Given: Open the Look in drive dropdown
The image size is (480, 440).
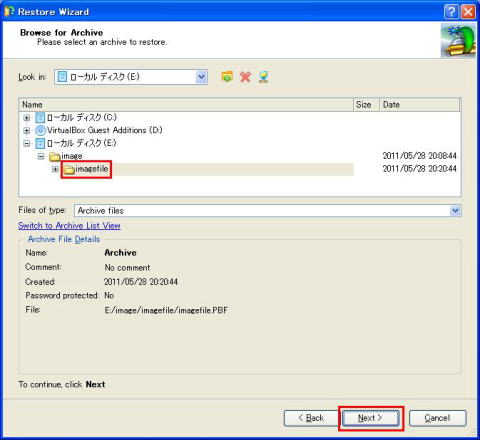Looking at the screenshot, I should [x=201, y=77].
